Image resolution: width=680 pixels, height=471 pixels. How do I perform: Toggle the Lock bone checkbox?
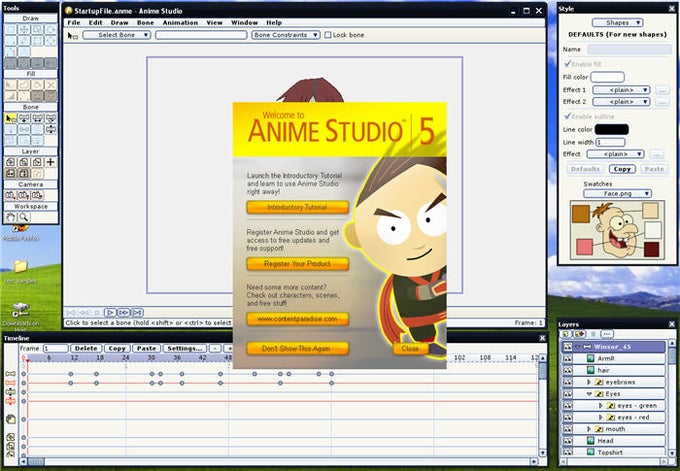(x=328, y=35)
